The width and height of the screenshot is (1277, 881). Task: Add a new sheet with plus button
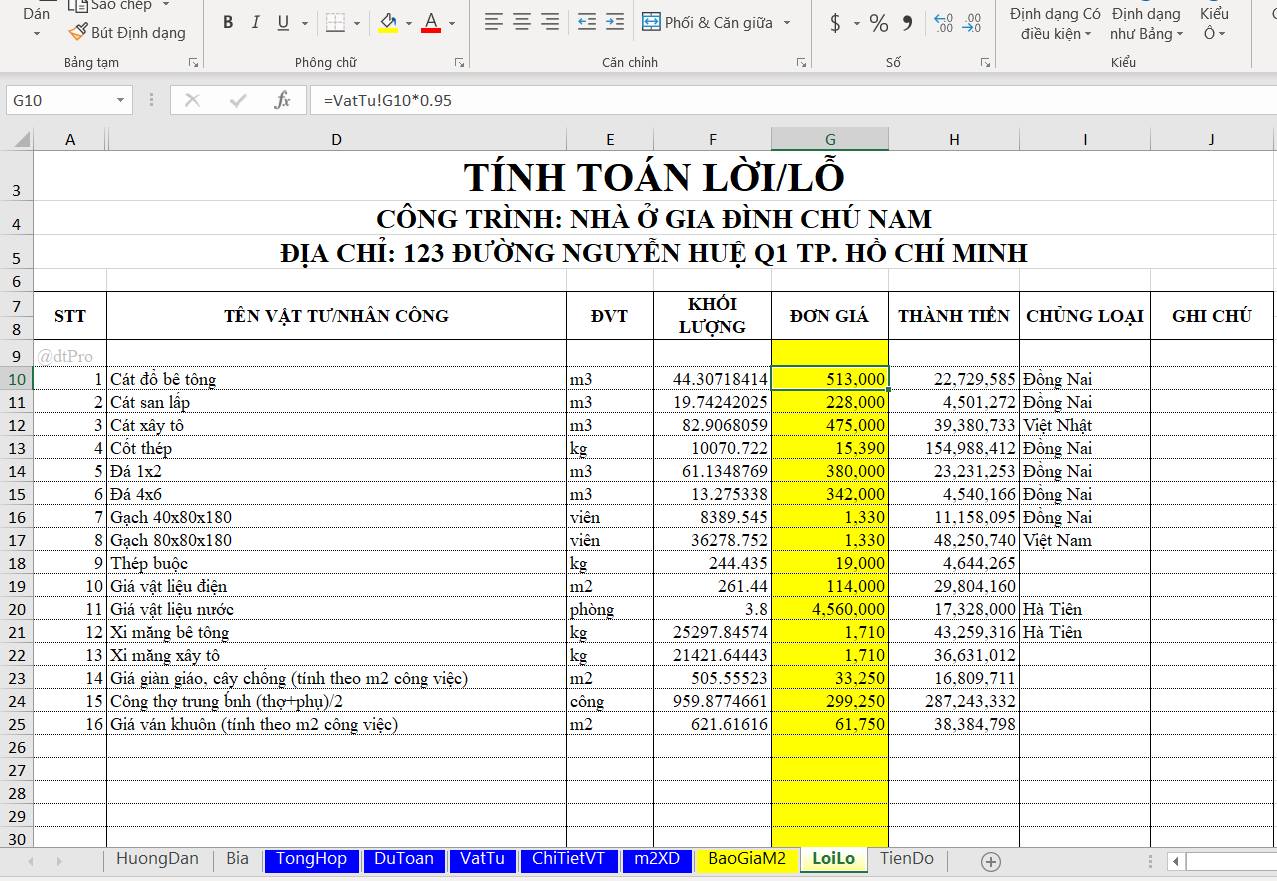[x=990, y=861]
